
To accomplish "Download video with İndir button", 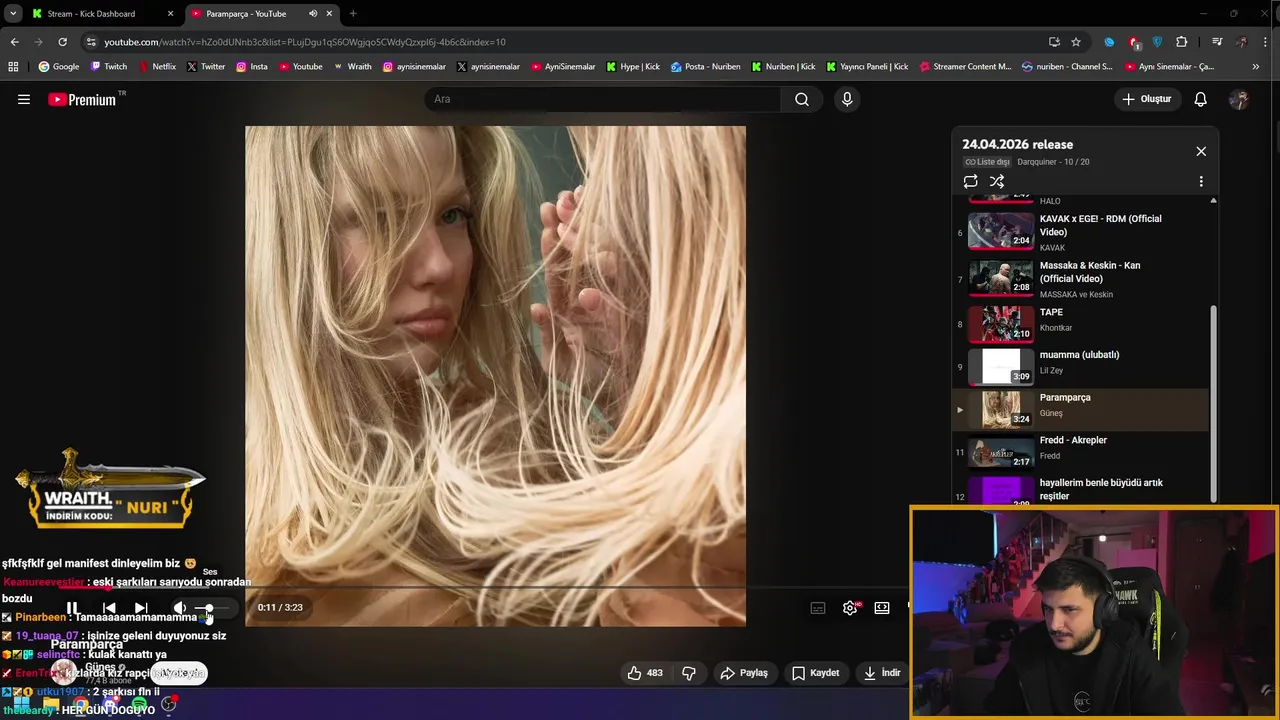I will tap(883, 673).
